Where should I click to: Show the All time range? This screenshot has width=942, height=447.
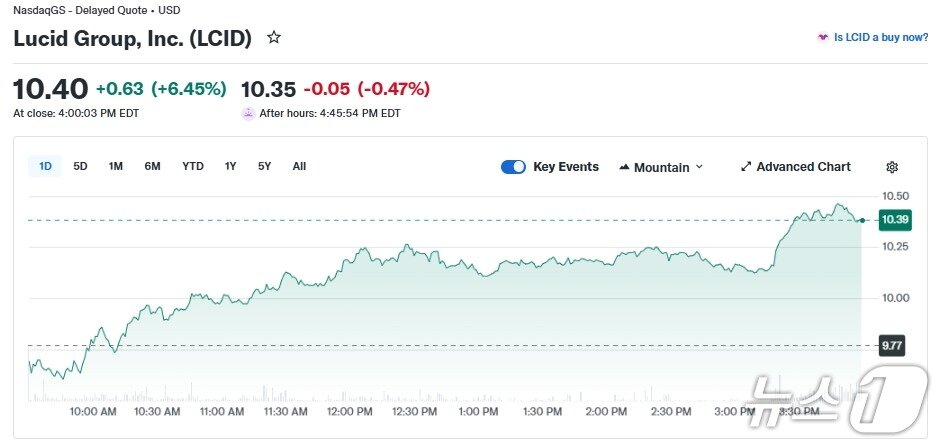[x=299, y=167]
